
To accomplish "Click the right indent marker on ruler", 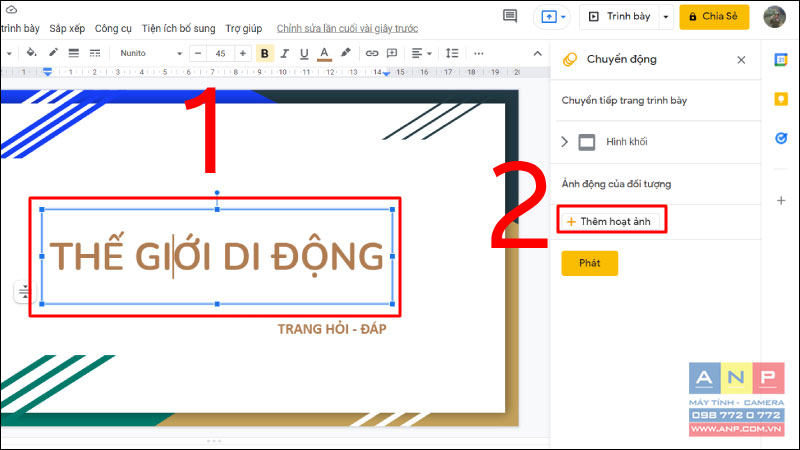I will 386,73.
